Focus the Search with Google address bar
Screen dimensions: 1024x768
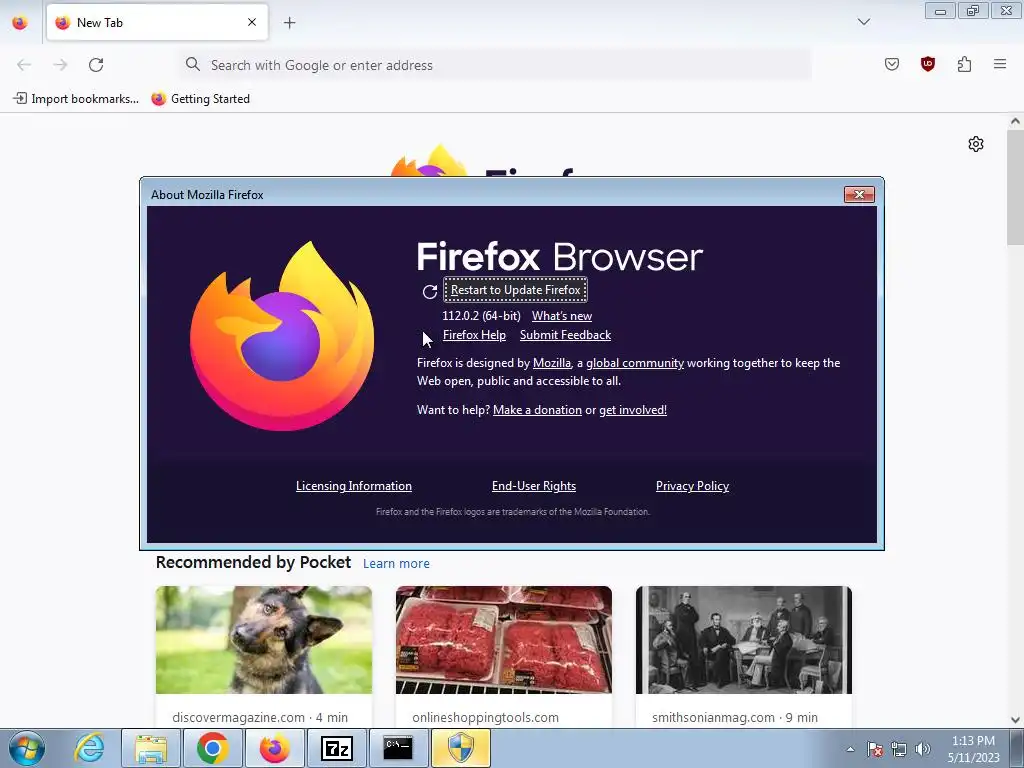coord(496,65)
